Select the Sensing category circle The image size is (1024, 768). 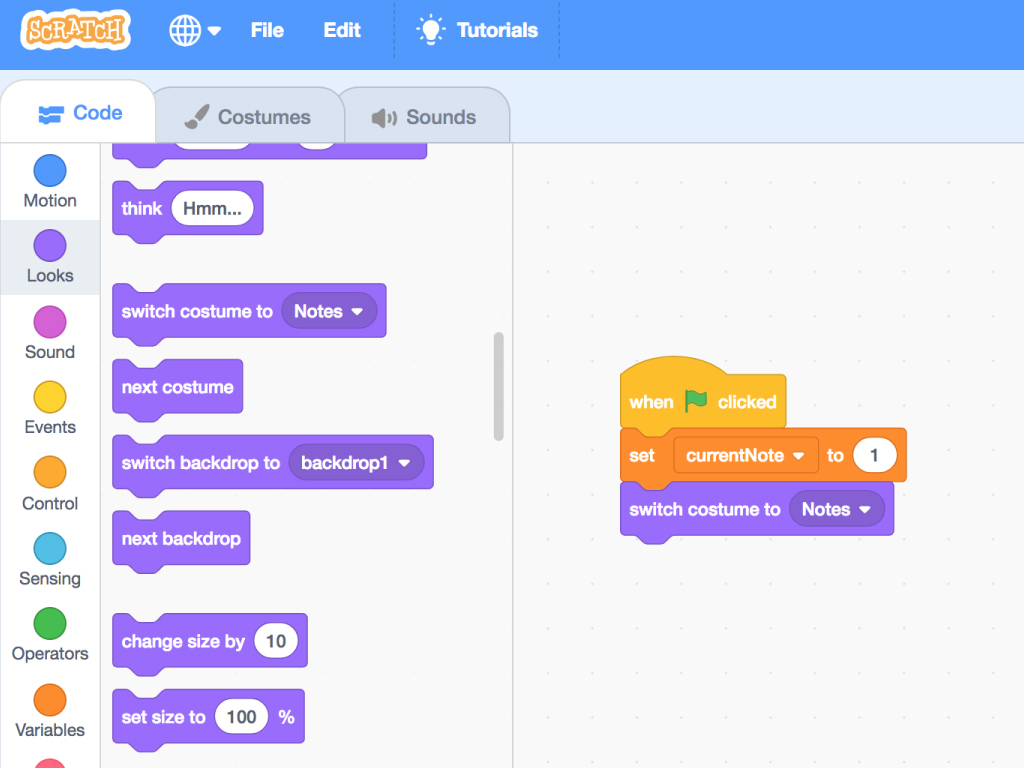click(x=50, y=549)
